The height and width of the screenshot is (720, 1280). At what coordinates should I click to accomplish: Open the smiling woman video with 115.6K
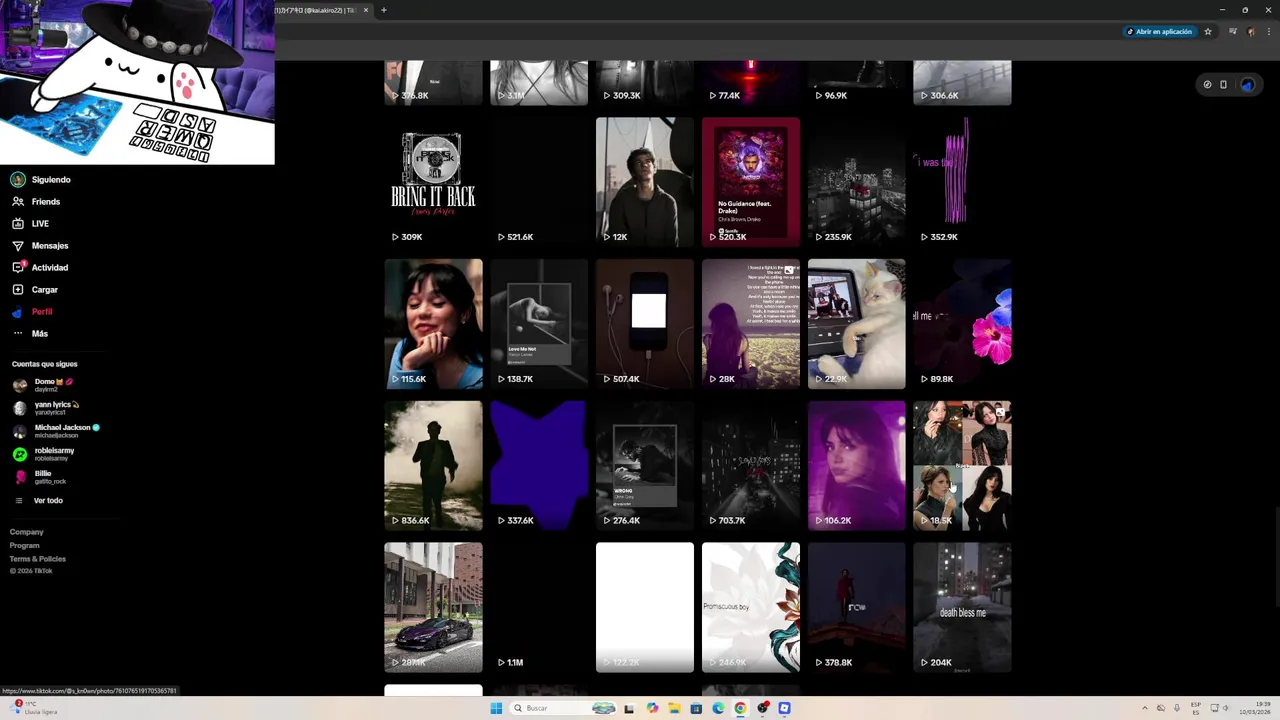[x=433, y=324]
